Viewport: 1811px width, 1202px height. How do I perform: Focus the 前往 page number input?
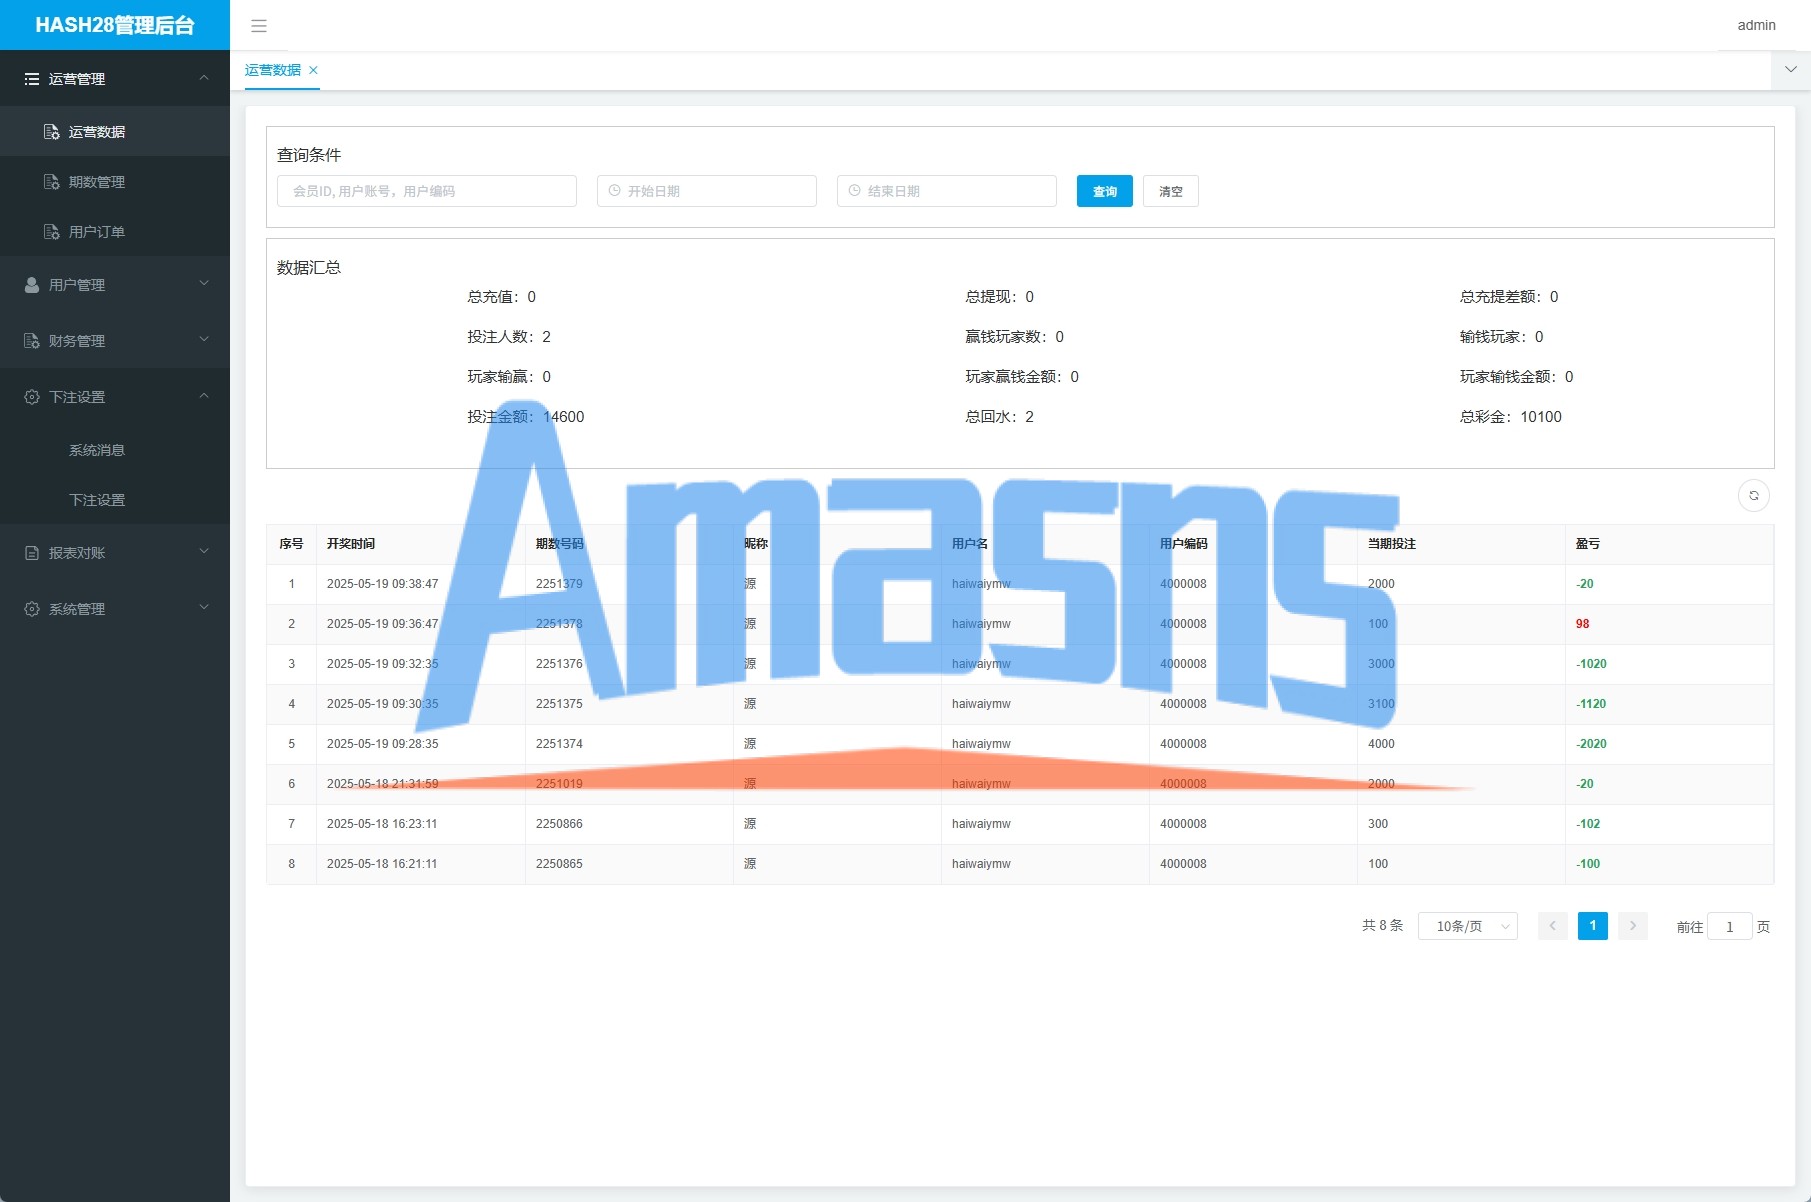(1730, 927)
